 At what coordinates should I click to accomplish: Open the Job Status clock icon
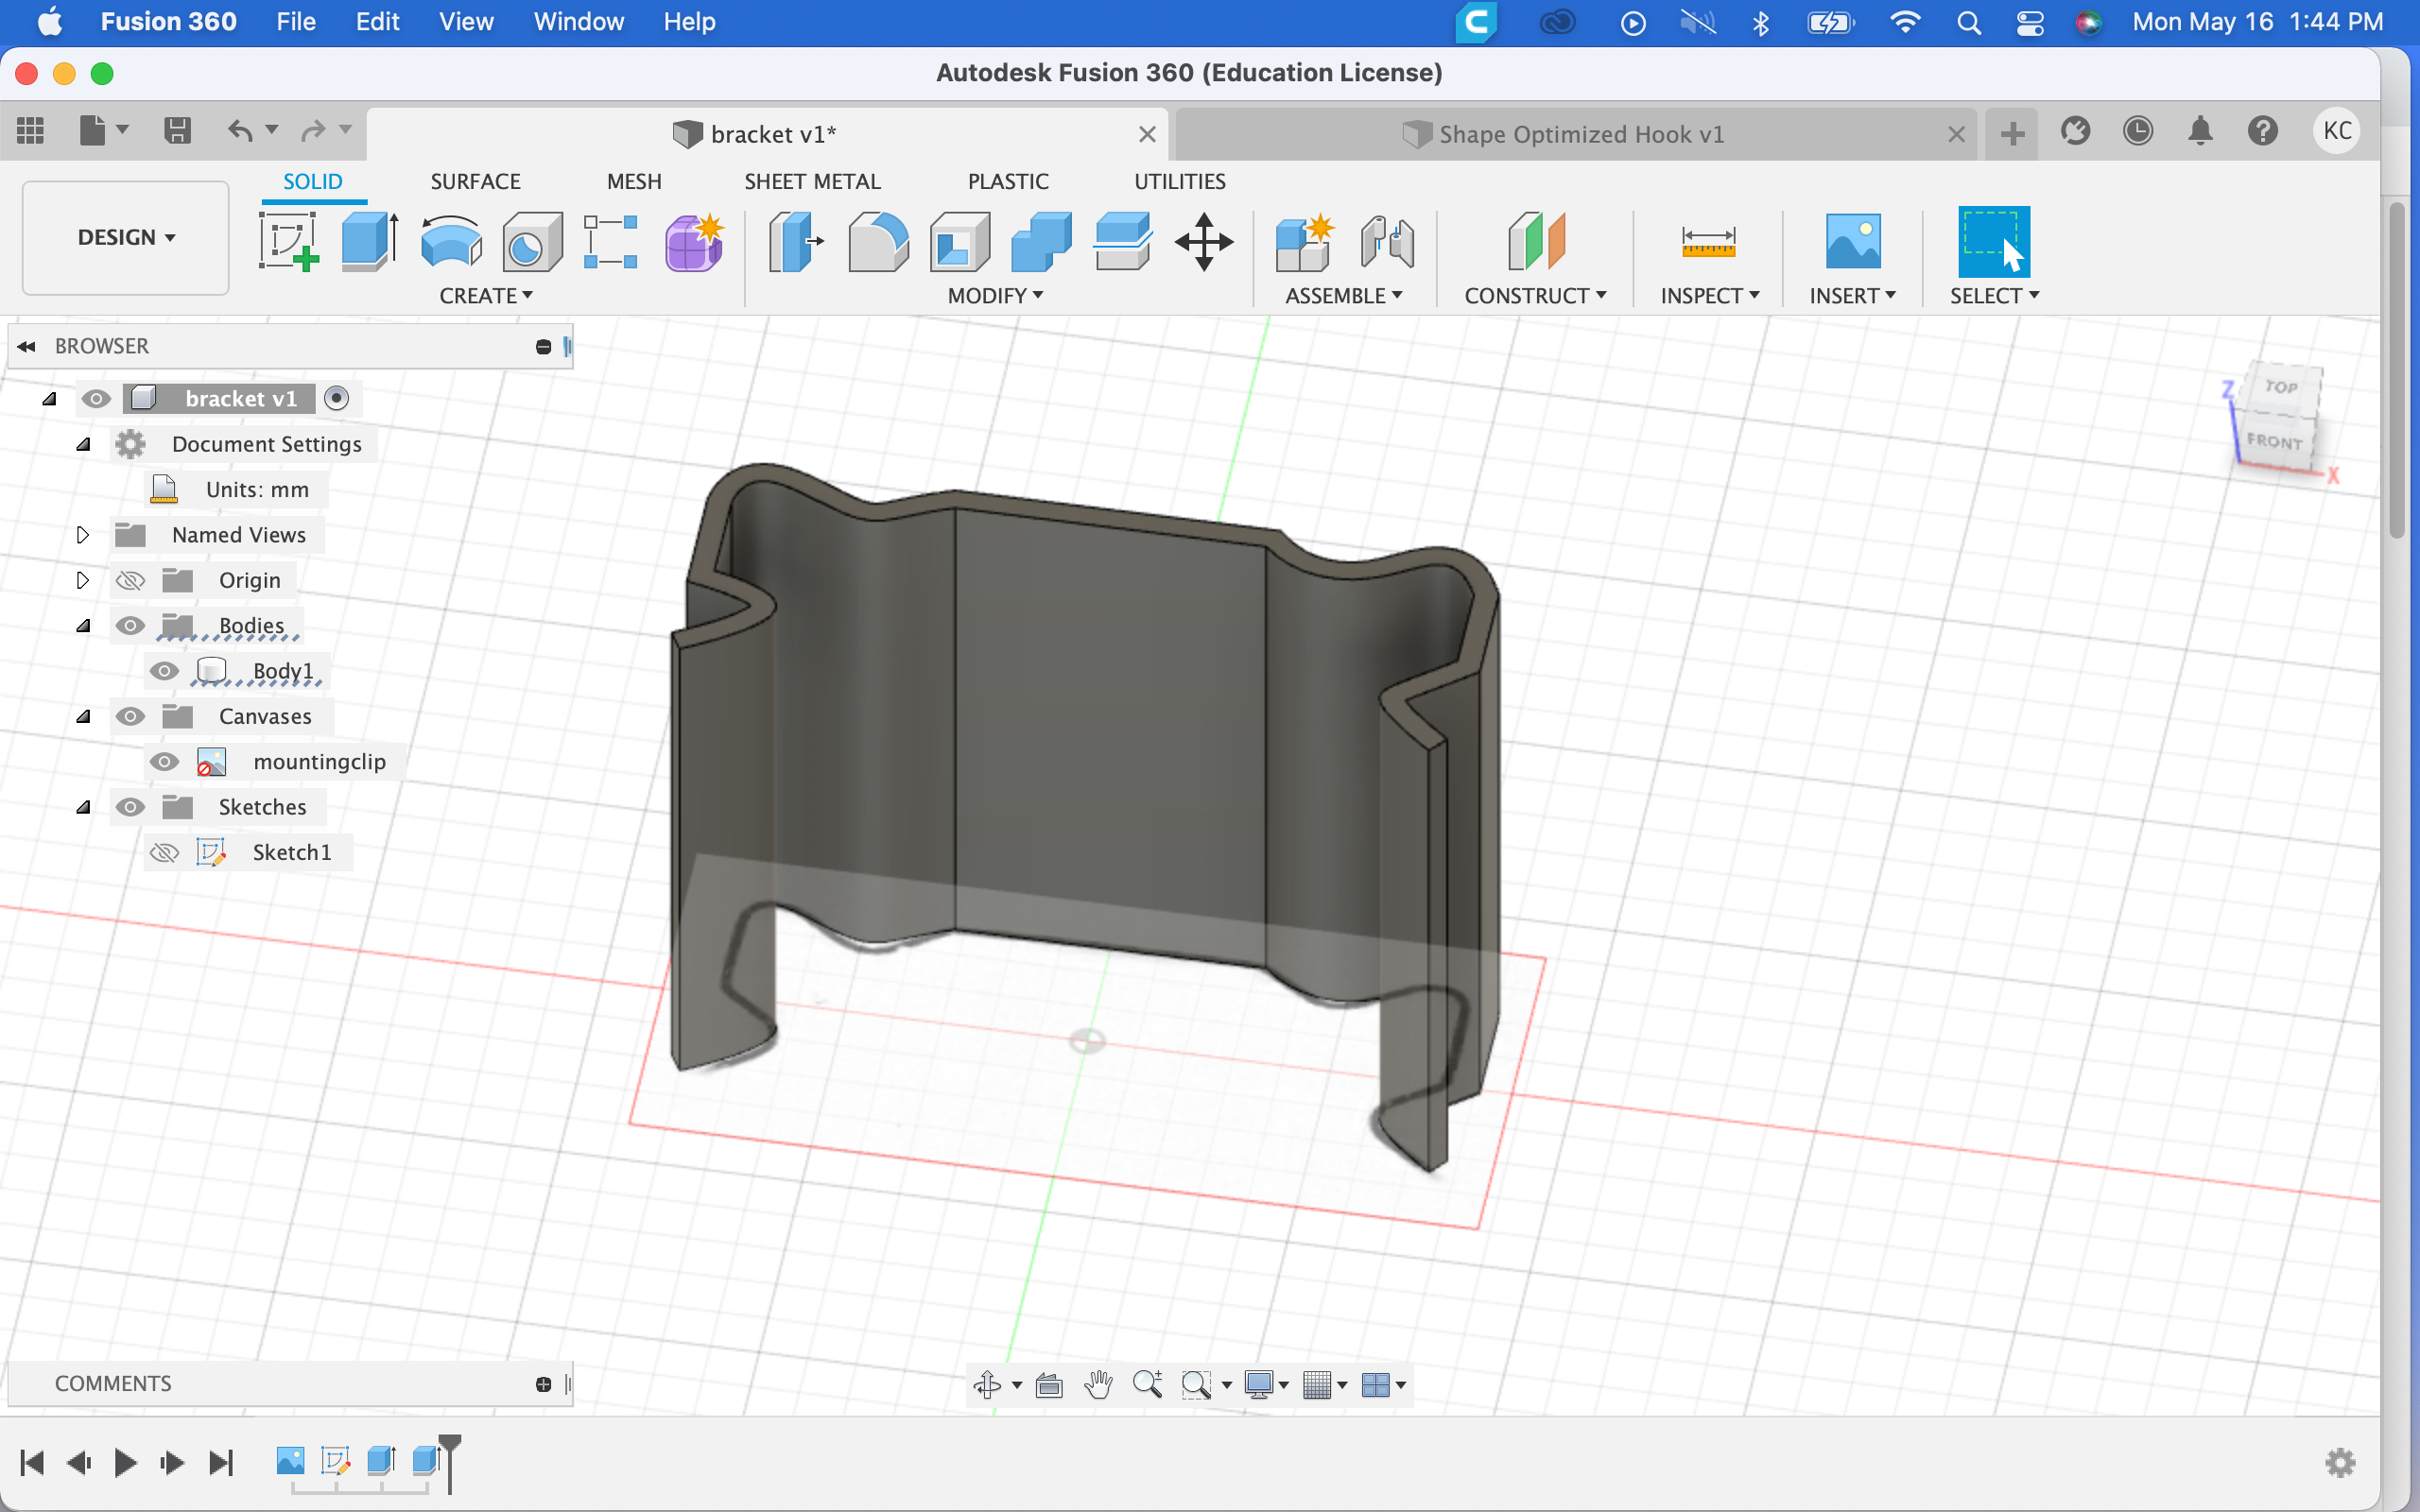2137,131
